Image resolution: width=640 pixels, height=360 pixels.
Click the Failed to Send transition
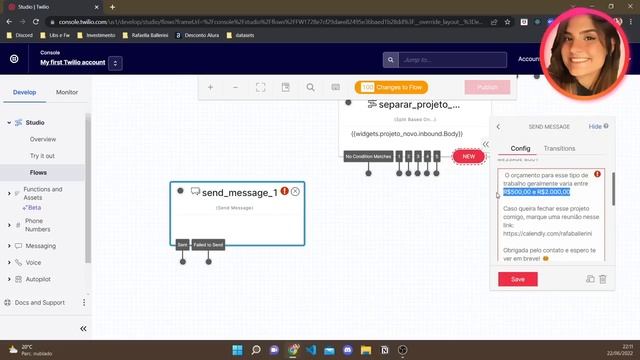point(208,245)
